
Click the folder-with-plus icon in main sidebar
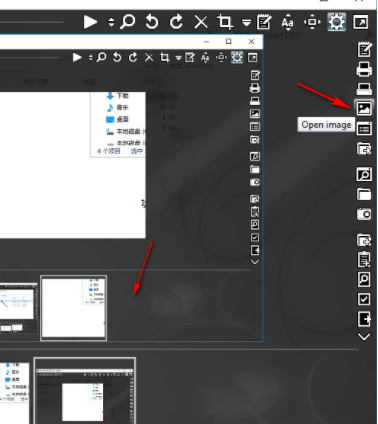coord(364,240)
